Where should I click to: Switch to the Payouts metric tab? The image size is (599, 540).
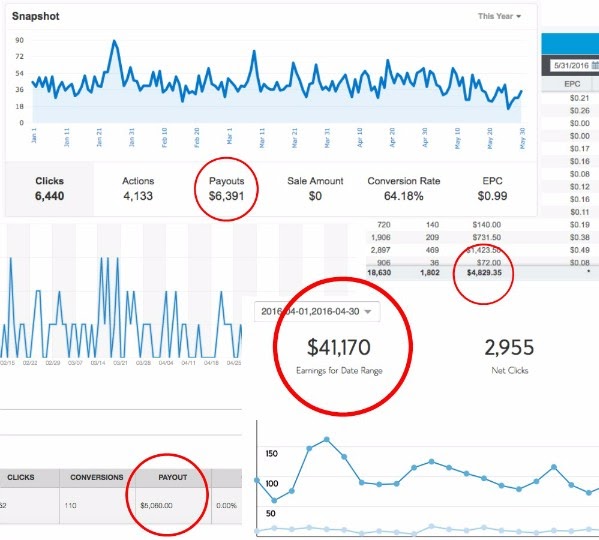tap(226, 189)
